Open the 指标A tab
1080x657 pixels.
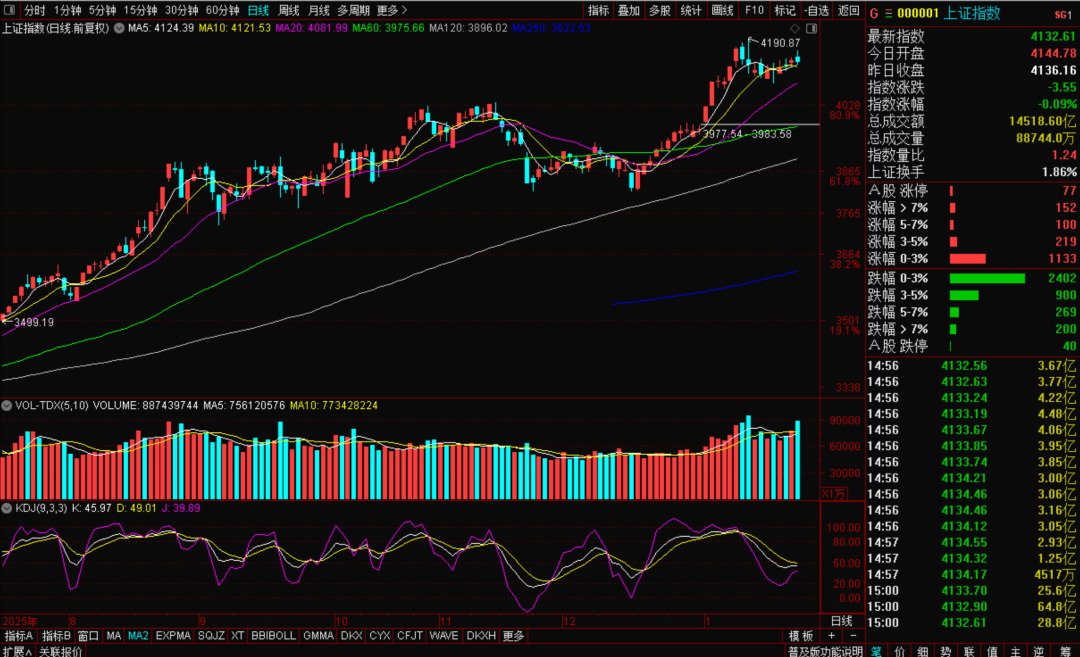pyautogui.click(x=19, y=636)
